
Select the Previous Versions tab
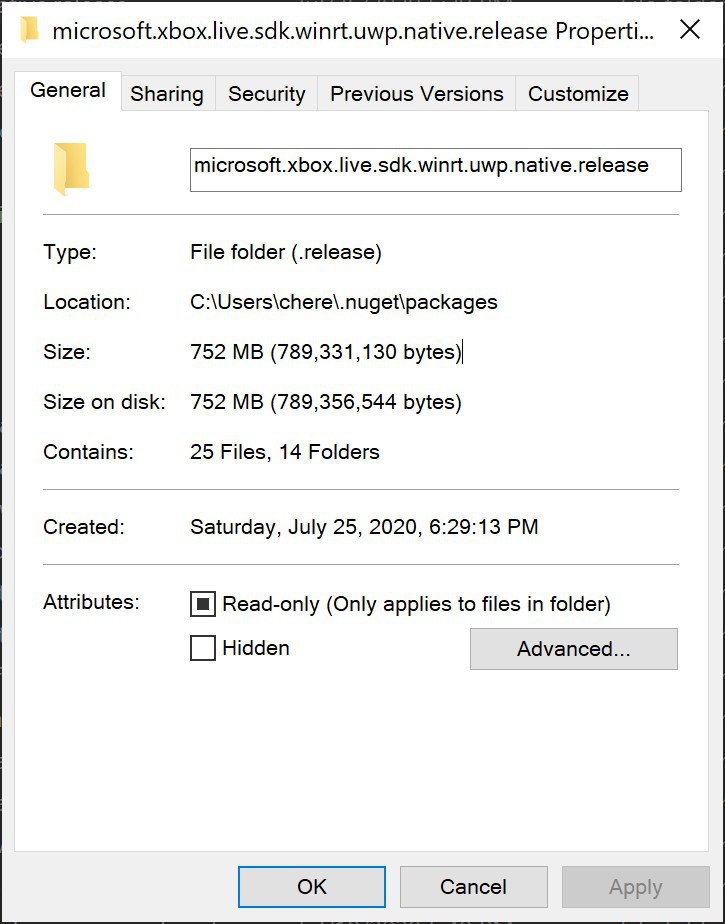click(x=417, y=94)
